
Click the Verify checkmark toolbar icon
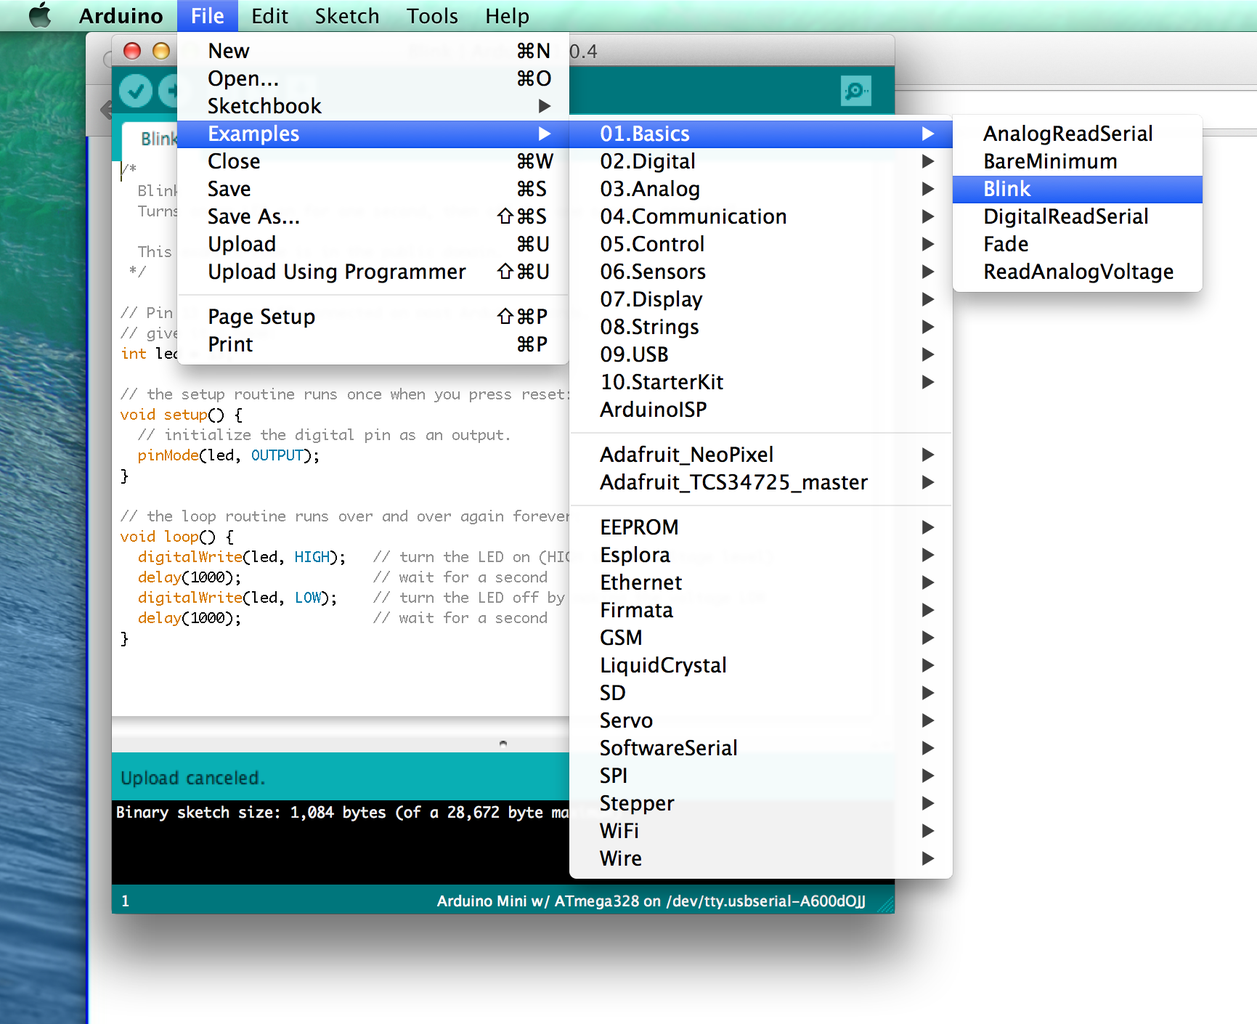pos(135,90)
